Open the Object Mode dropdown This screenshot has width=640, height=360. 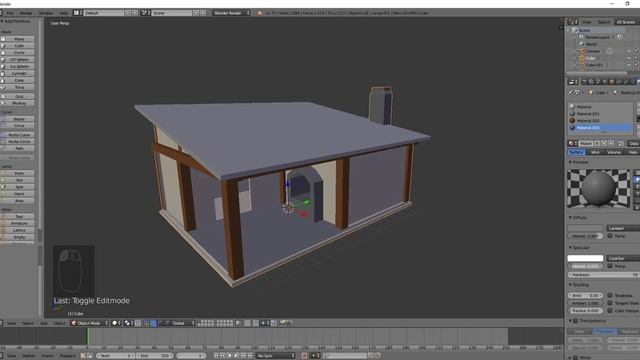(90, 323)
